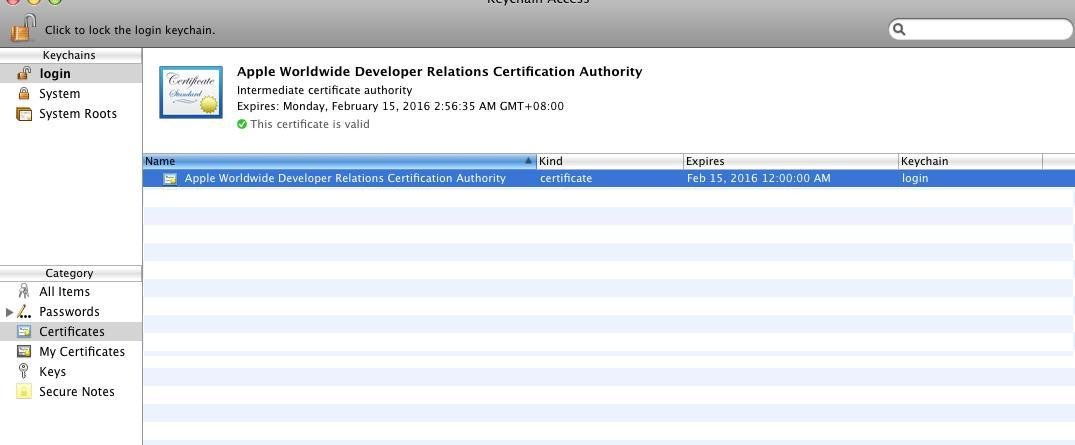Image resolution: width=1075 pixels, height=445 pixels.
Task: Click the Secure Notes yellow note icon
Action: click(24, 392)
